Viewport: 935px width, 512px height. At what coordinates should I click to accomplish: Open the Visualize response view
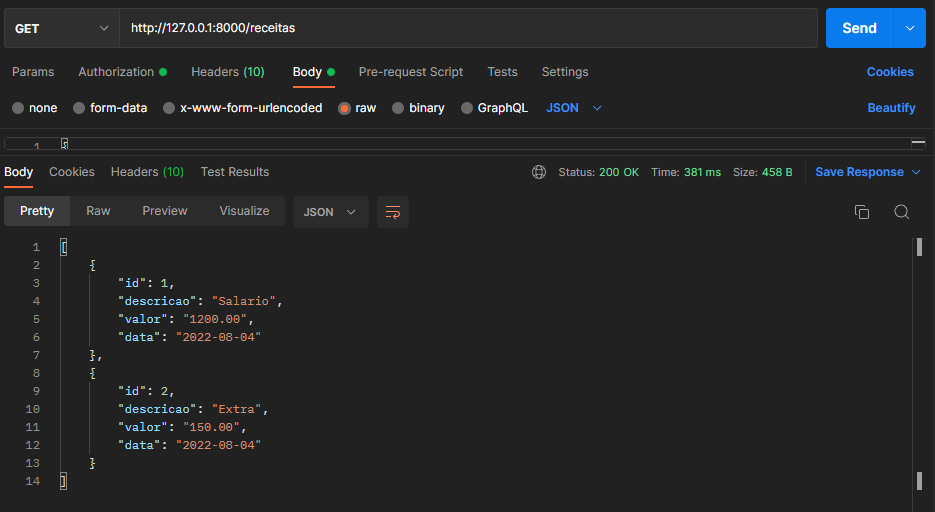tap(244, 211)
